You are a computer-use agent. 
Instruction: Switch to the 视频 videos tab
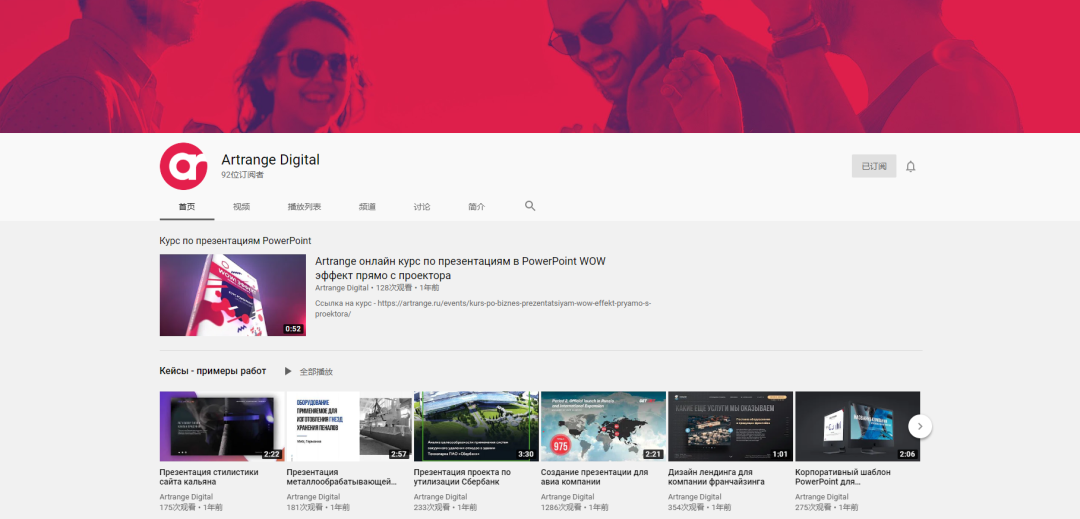click(x=241, y=206)
